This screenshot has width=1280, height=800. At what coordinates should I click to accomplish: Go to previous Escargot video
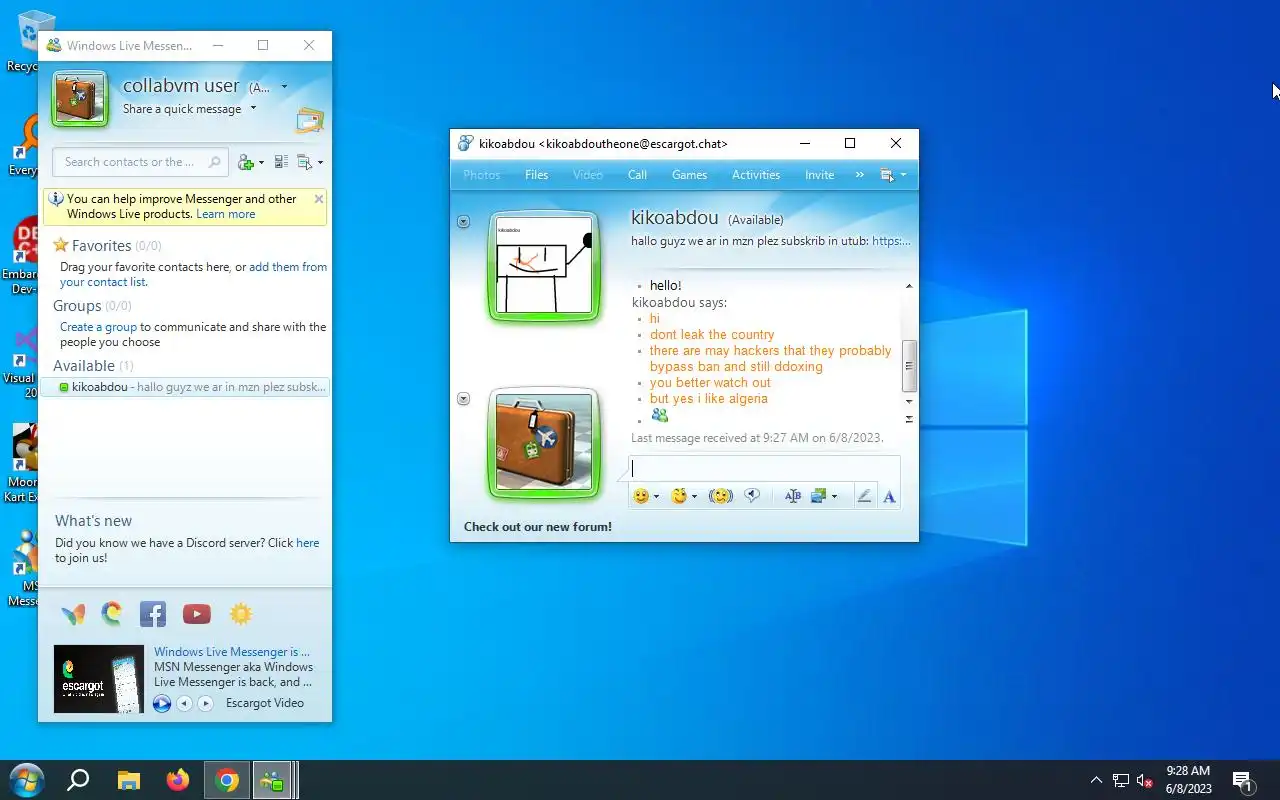click(x=184, y=704)
